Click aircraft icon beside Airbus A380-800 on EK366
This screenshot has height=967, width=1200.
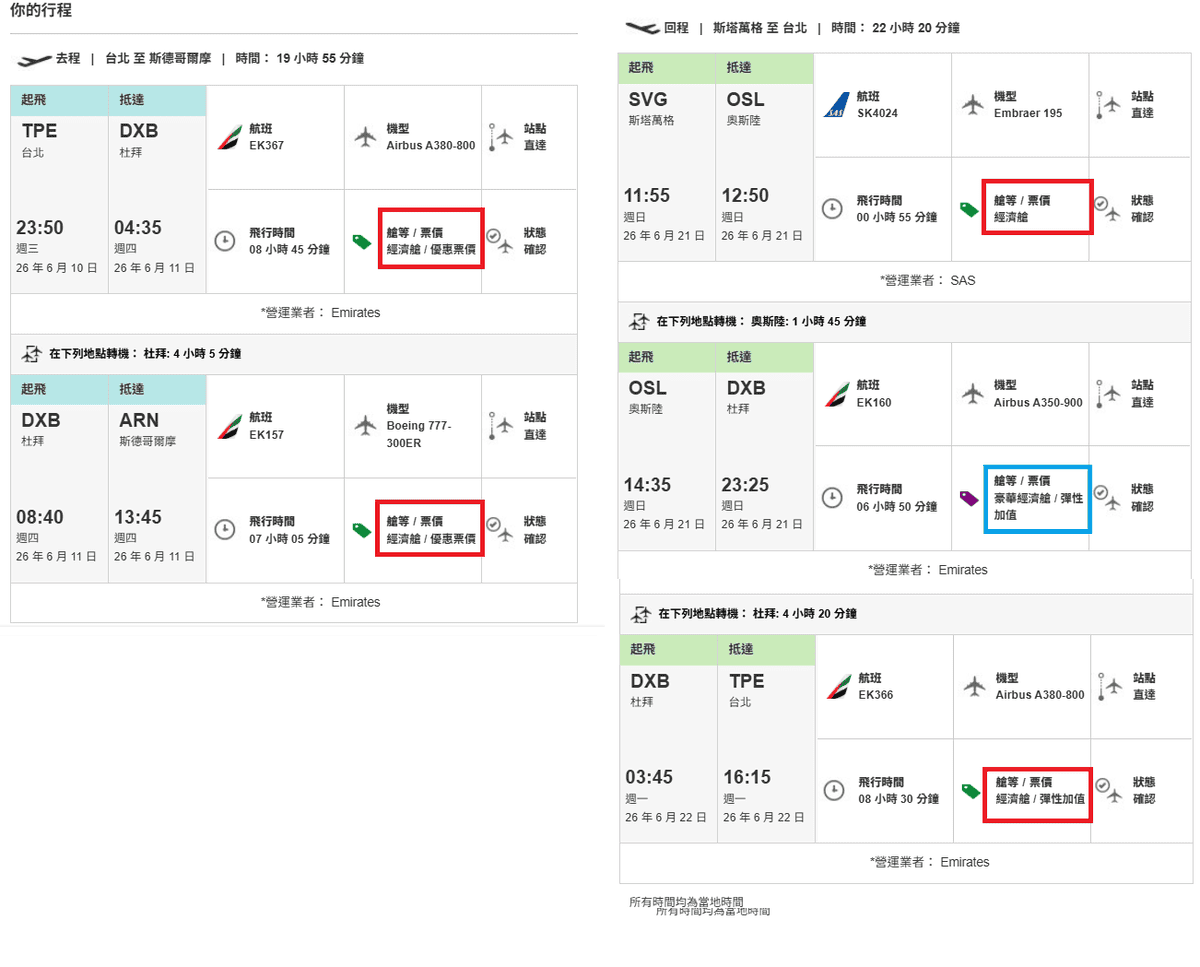point(974,685)
